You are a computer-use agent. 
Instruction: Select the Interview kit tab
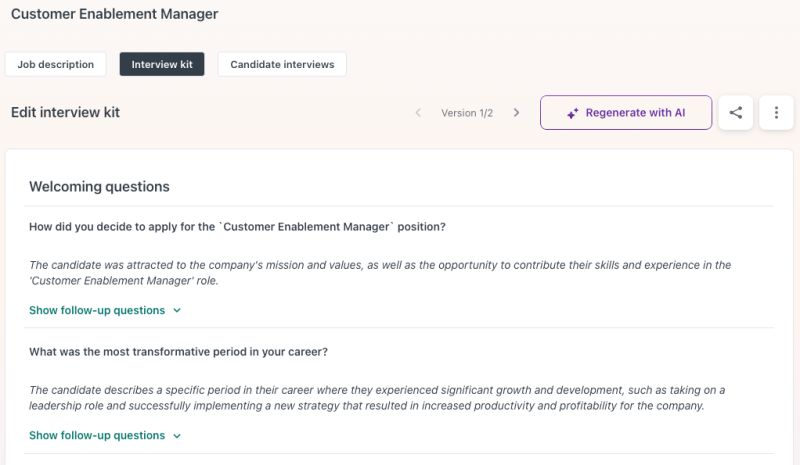click(x=162, y=64)
